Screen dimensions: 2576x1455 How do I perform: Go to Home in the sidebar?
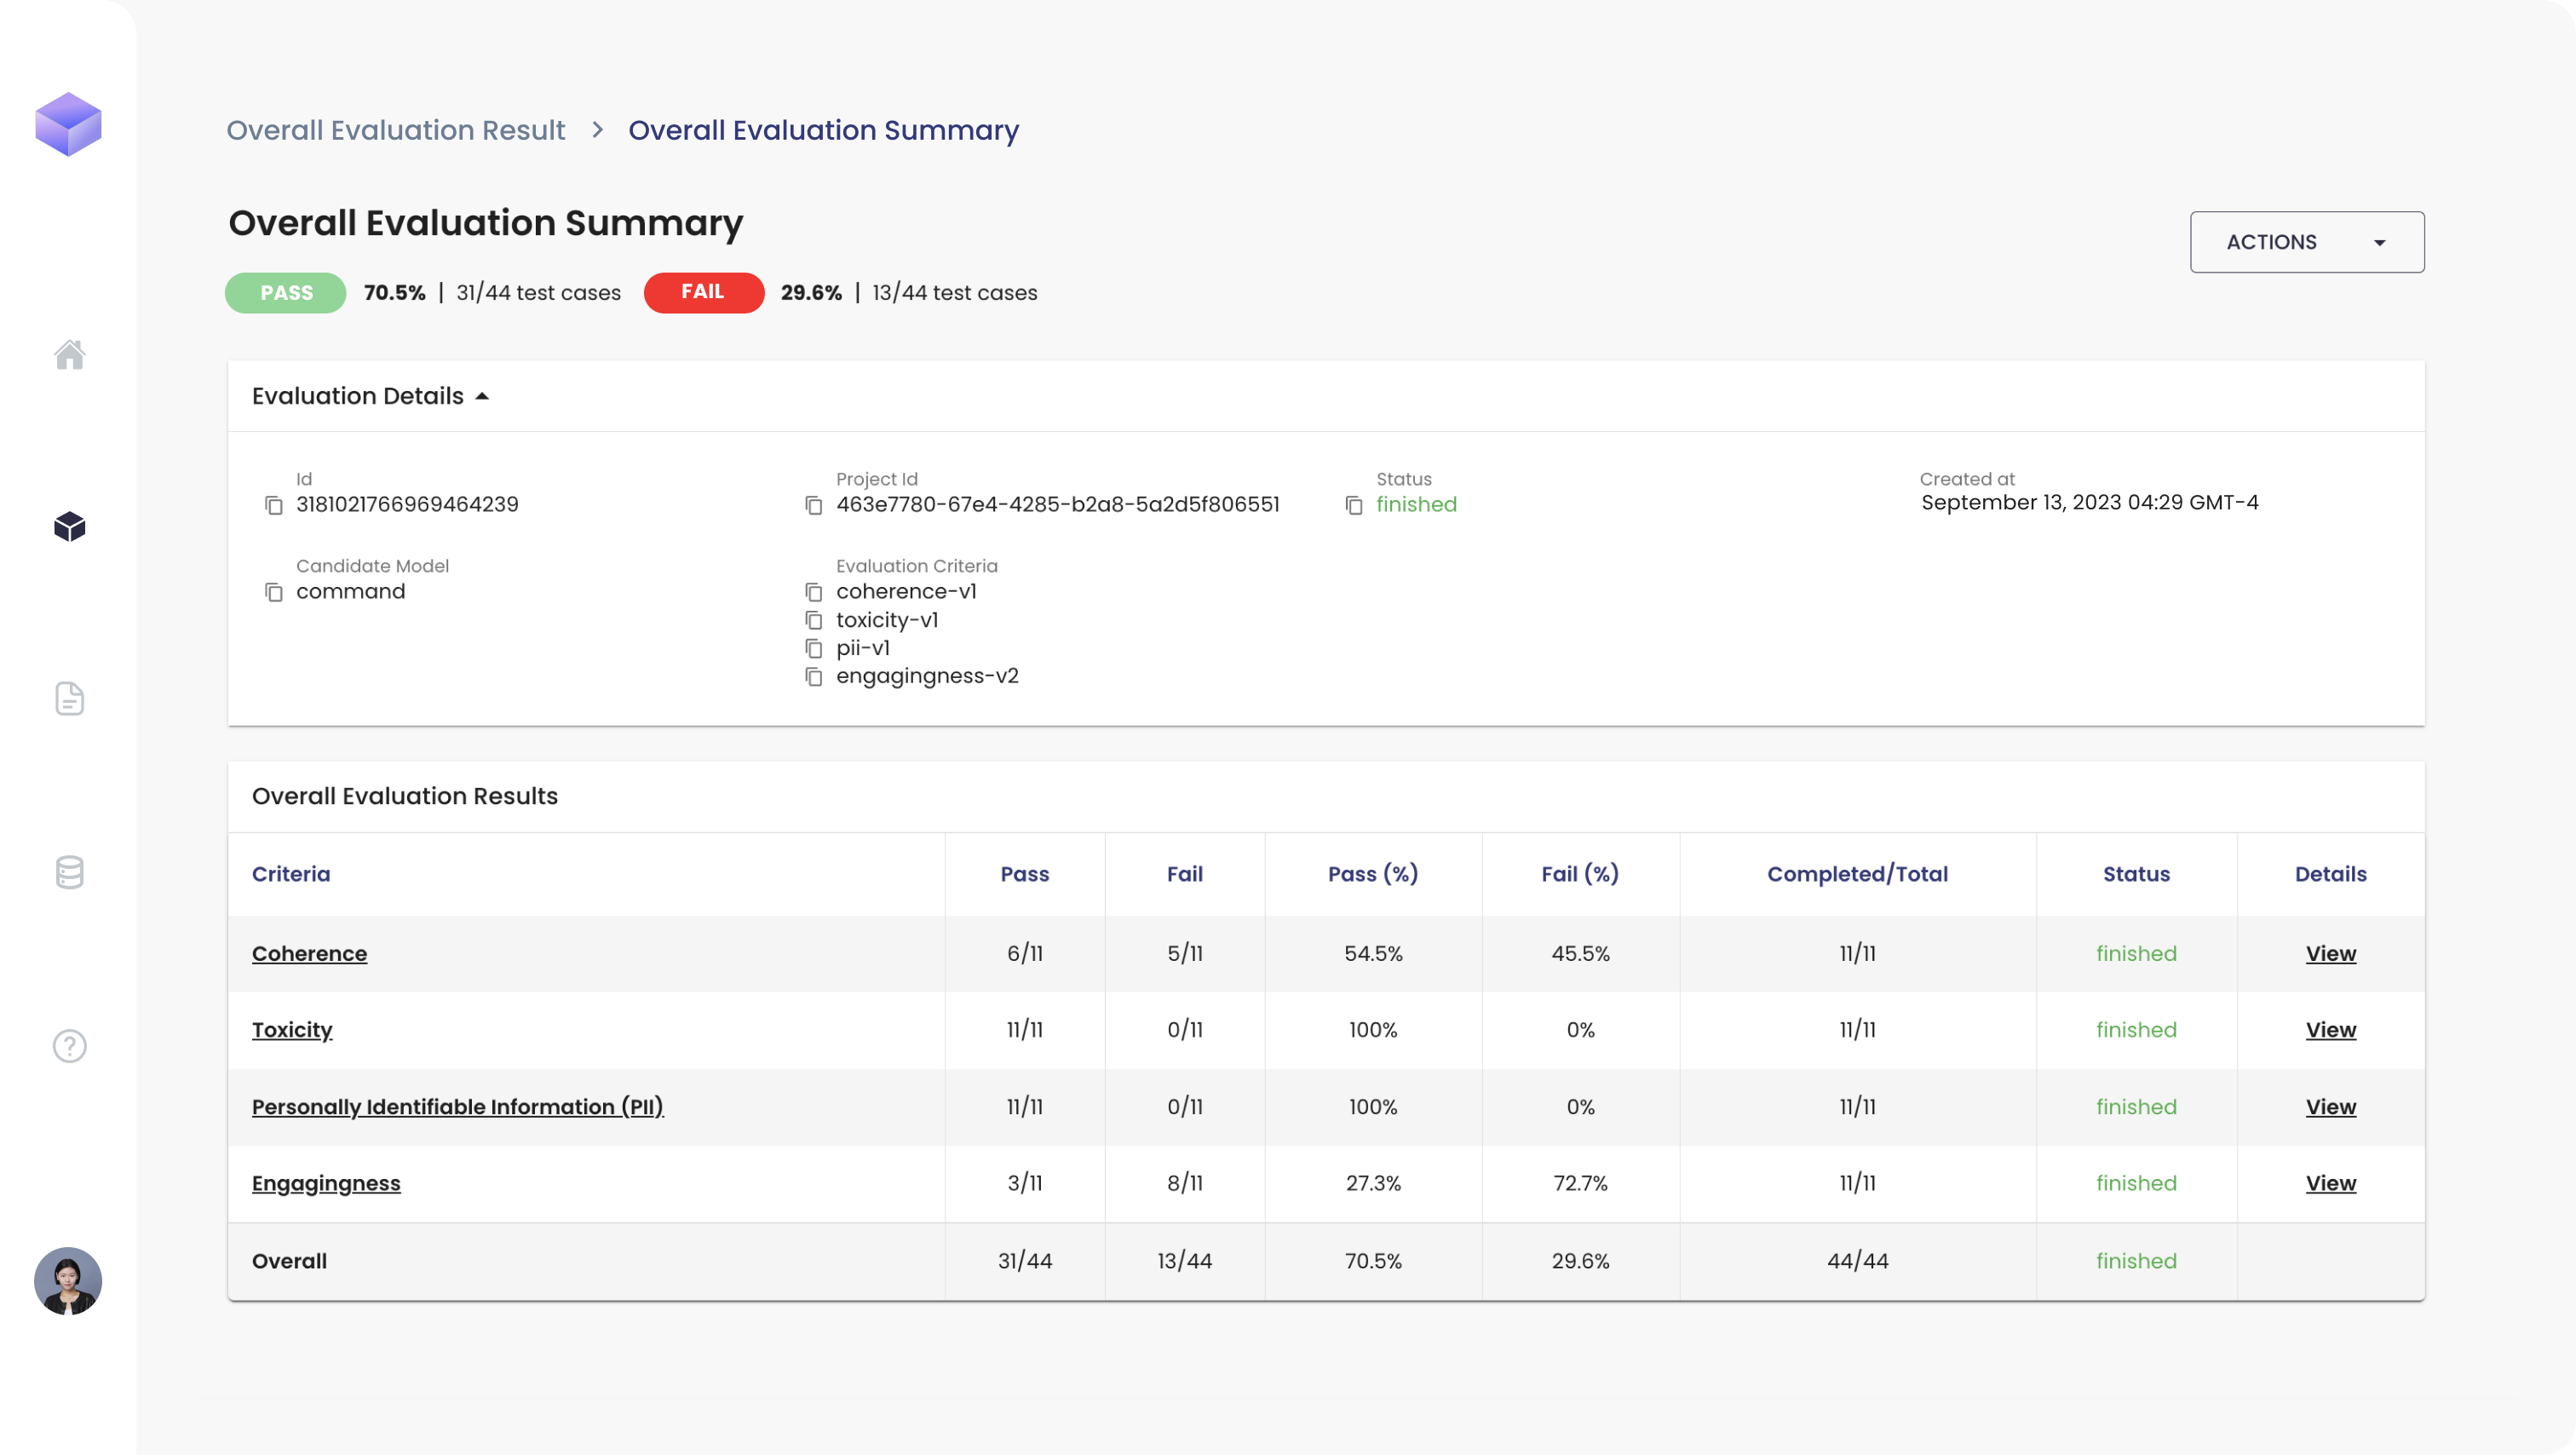click(69, 354)
